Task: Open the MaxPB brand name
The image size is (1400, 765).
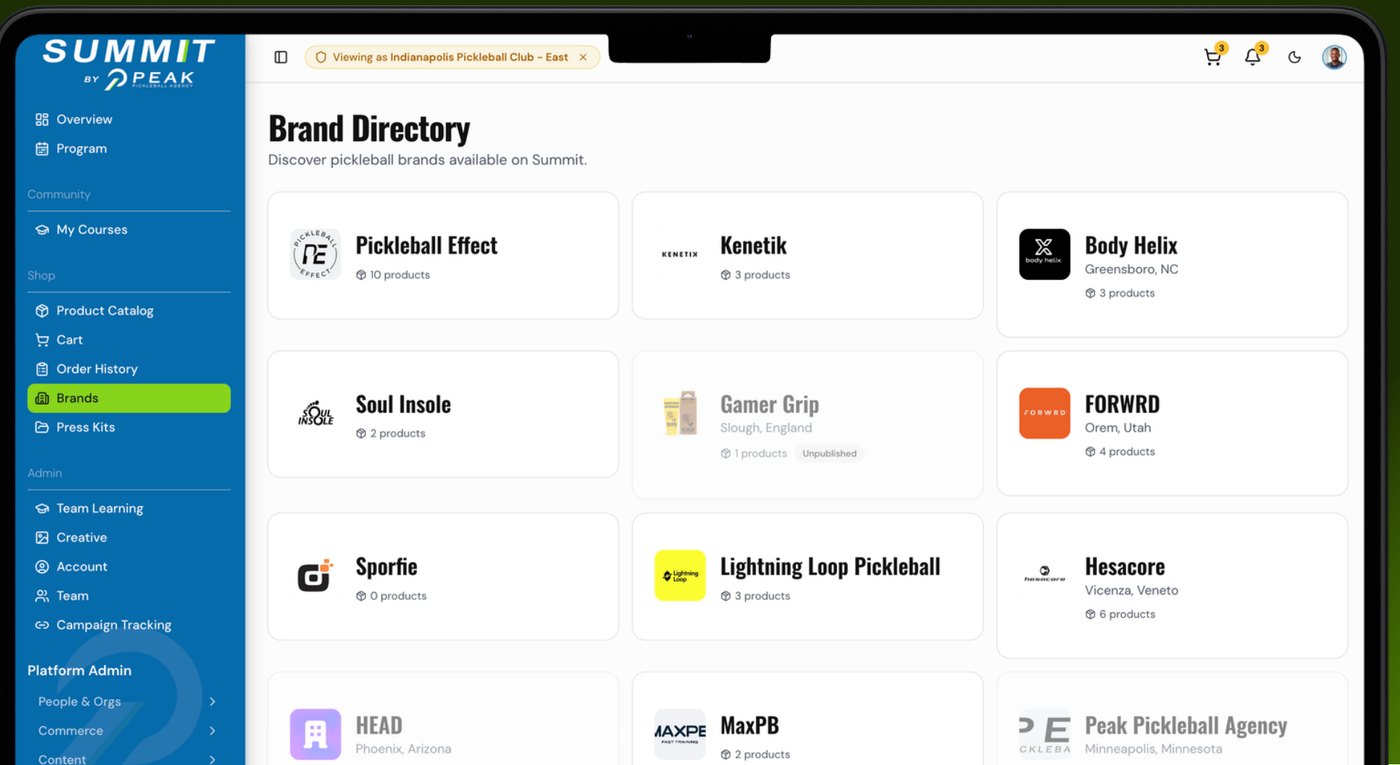Action: (x=749, y=725)
